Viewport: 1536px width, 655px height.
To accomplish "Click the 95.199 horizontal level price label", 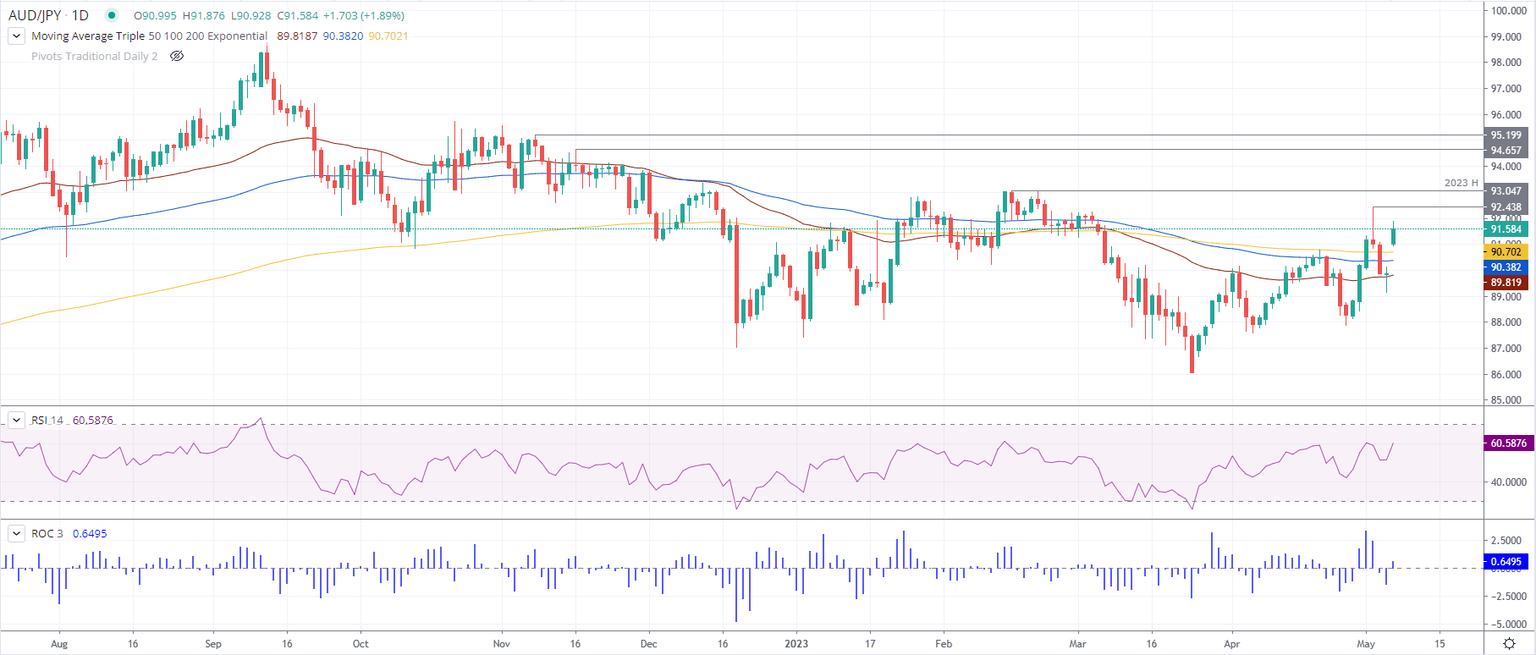I will tap(1506, 135).
